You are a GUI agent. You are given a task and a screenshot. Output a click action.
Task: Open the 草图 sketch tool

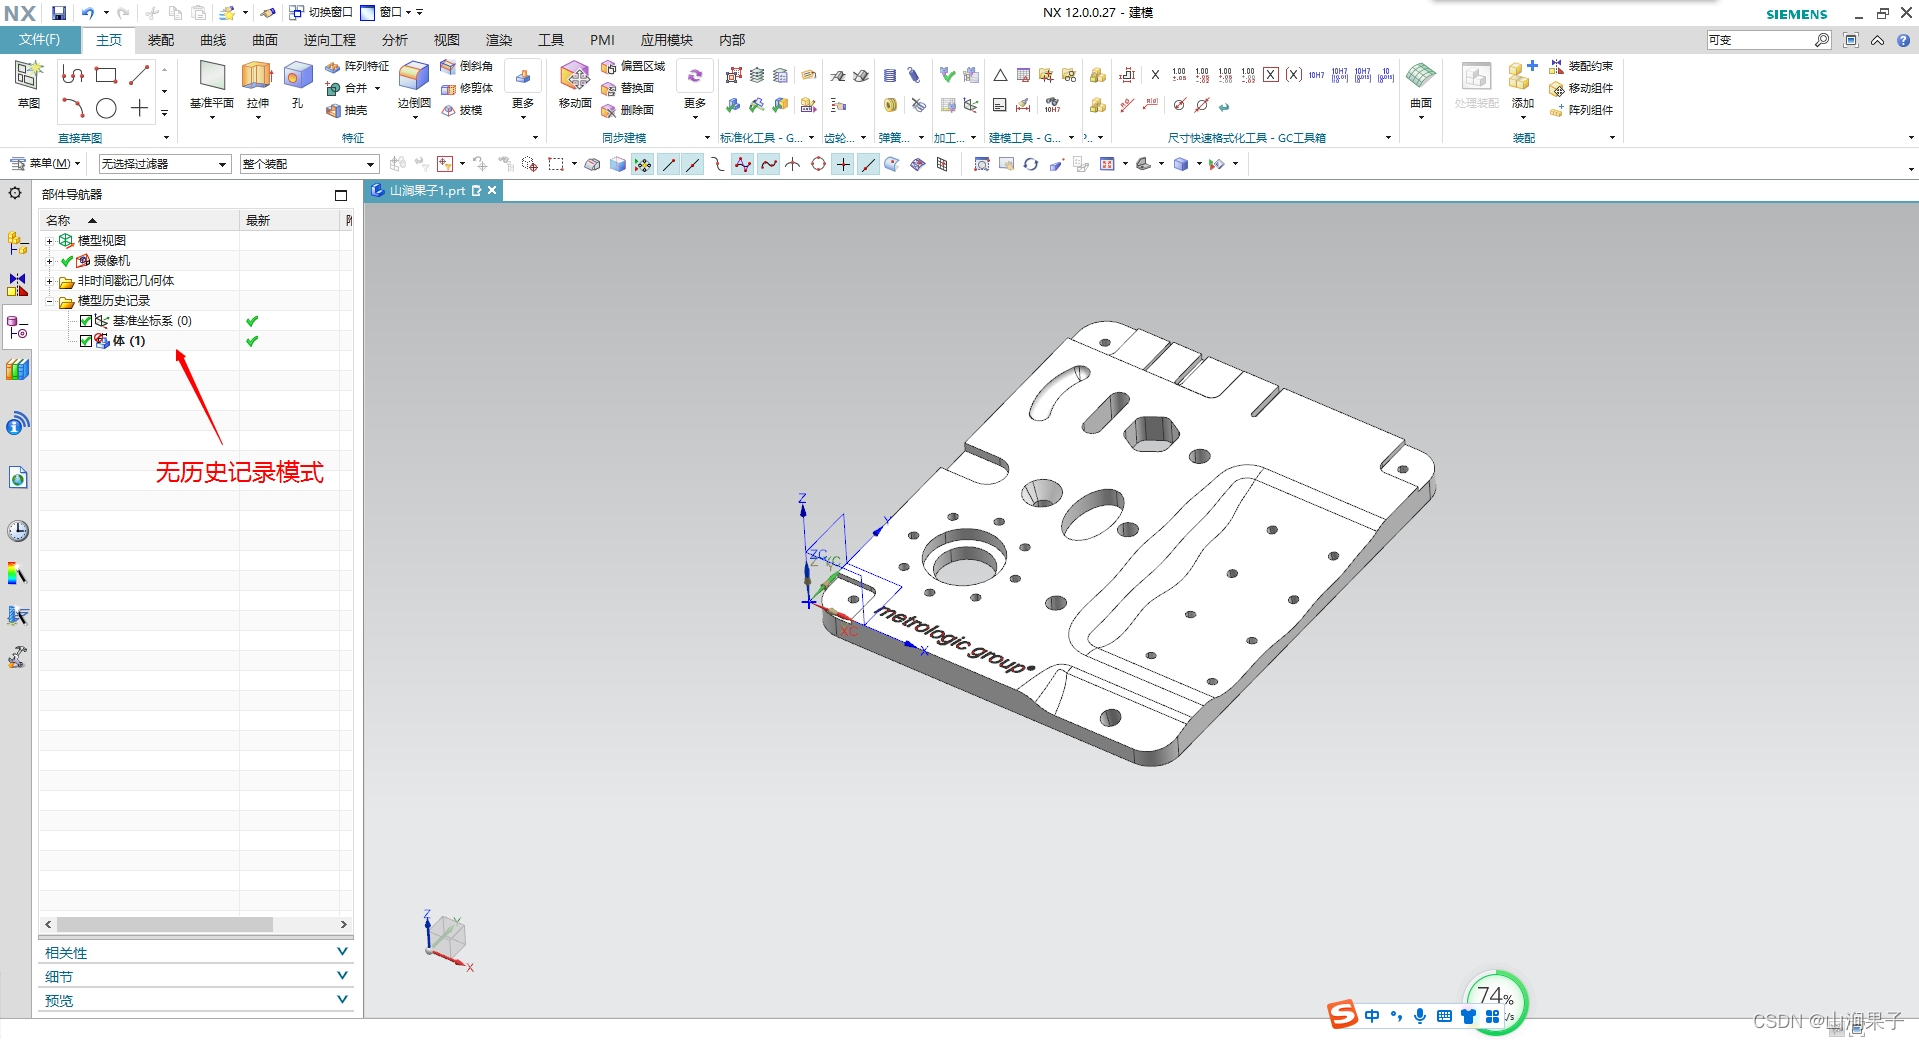pyautogui.click(x=29, y=84)
